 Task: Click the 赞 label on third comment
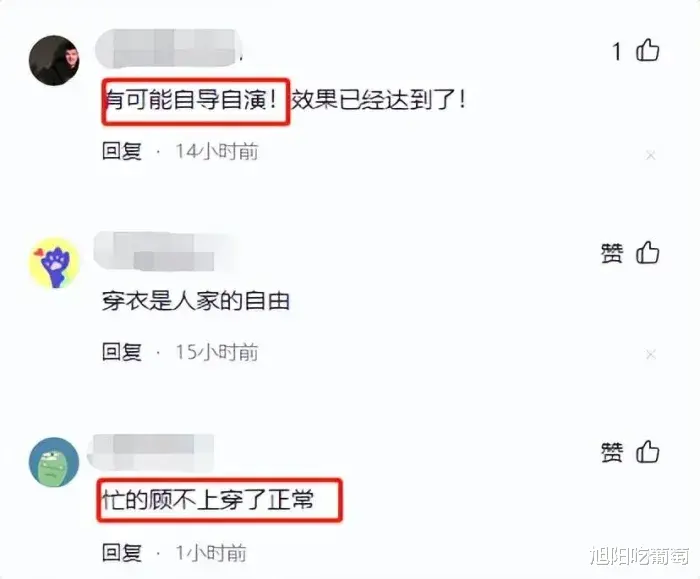point(612,452)
